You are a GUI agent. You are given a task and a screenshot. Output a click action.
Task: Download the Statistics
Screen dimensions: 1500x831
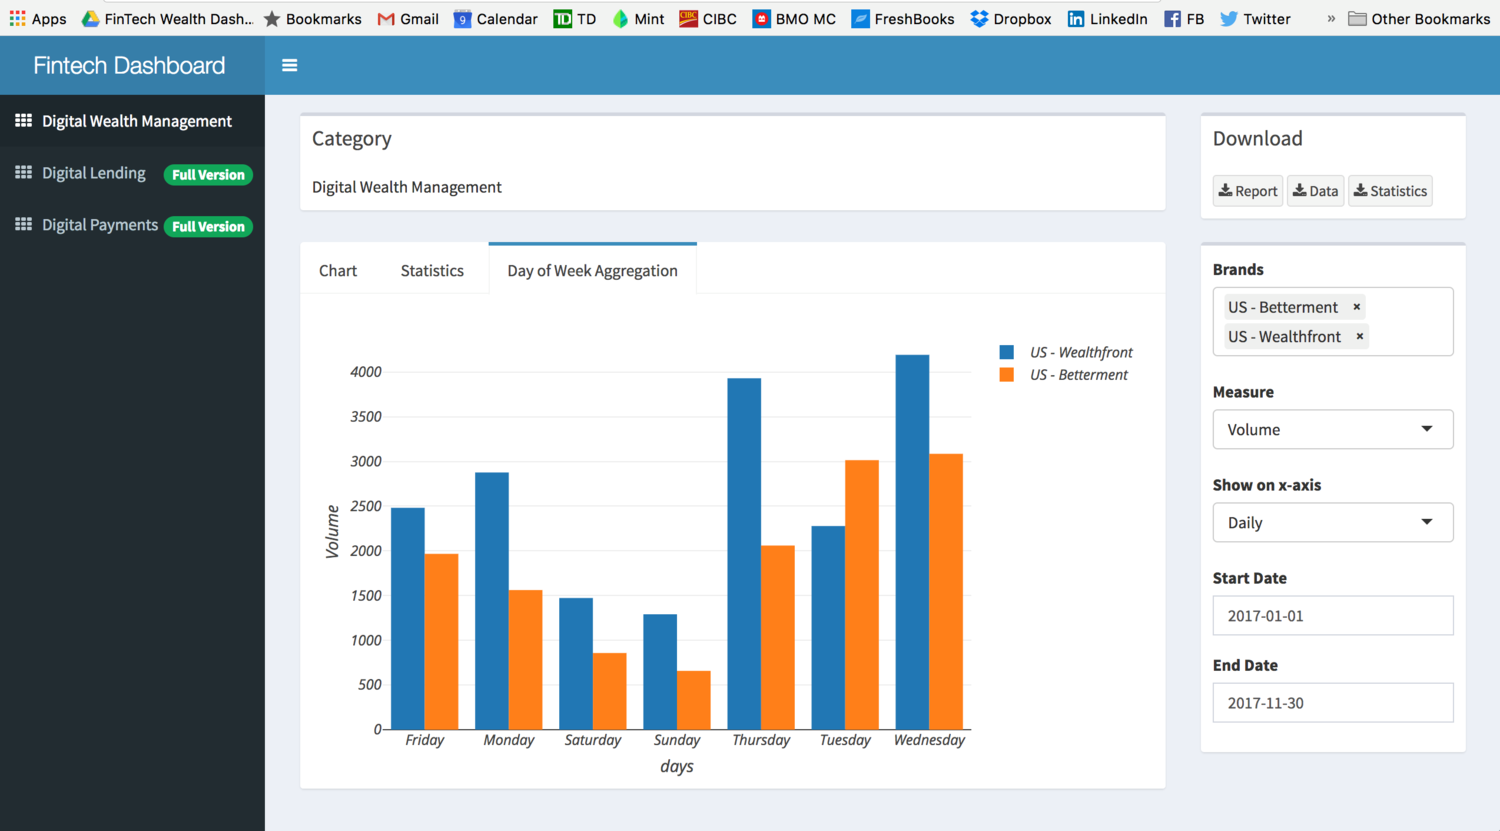coord(1390,191)
